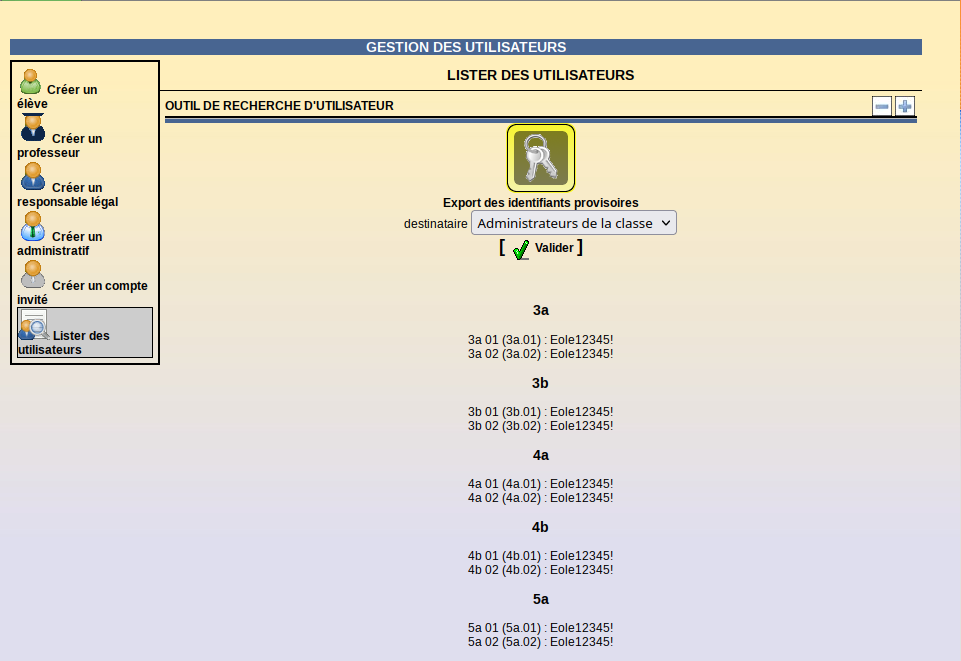
Task: Click the GESTION DES UTILISATEURS banner
Action: [466, 47]
